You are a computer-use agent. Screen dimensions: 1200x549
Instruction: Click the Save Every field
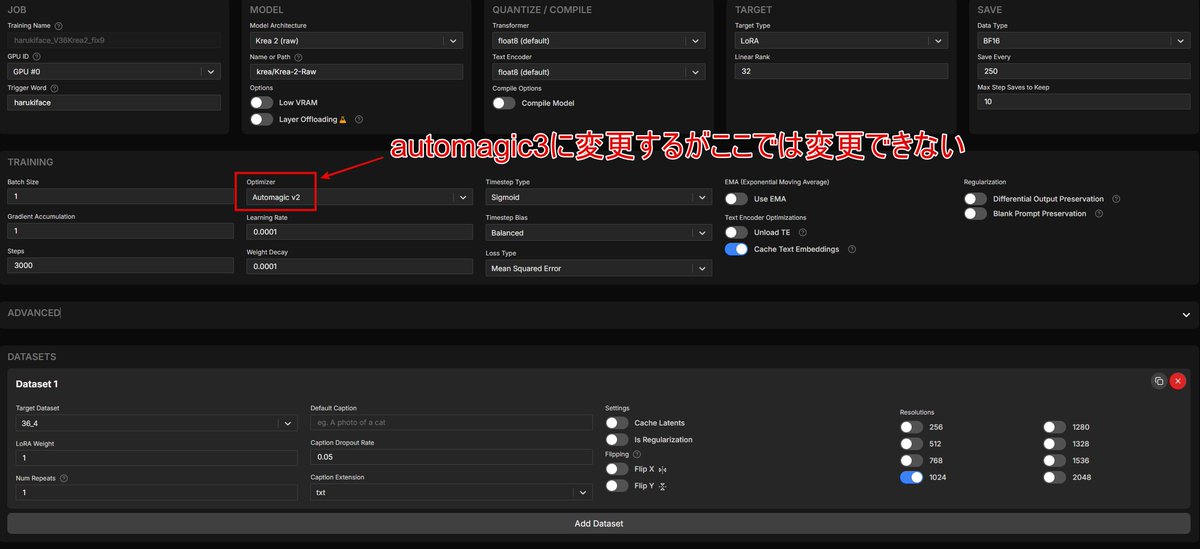tap(1084, 72)
